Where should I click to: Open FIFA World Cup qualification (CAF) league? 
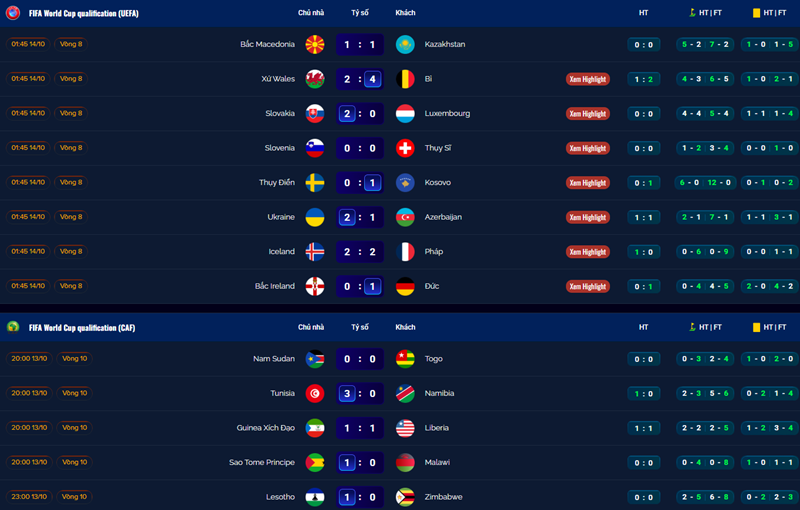(x=82, y=327)
